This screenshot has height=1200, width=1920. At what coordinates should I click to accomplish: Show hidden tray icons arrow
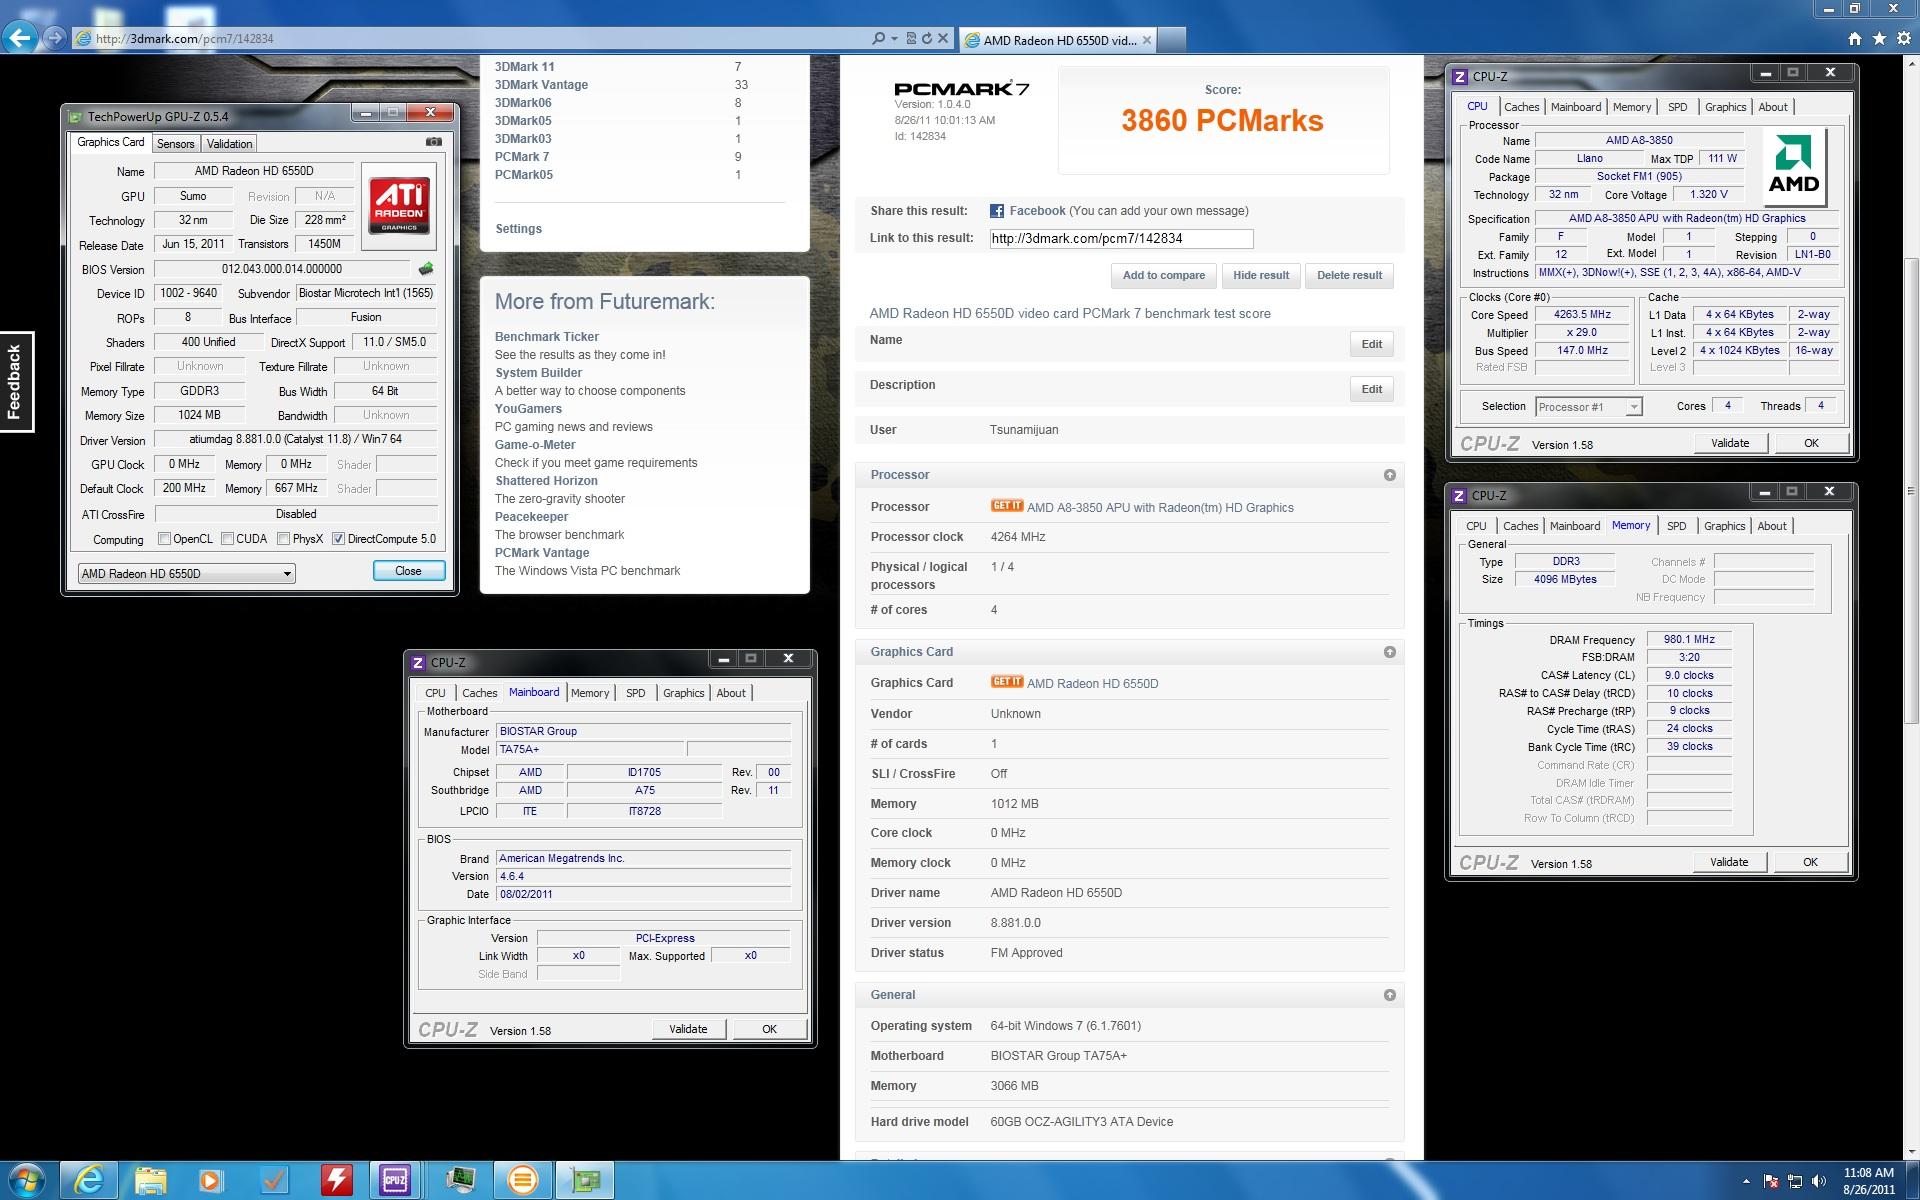point(1747,1181)
